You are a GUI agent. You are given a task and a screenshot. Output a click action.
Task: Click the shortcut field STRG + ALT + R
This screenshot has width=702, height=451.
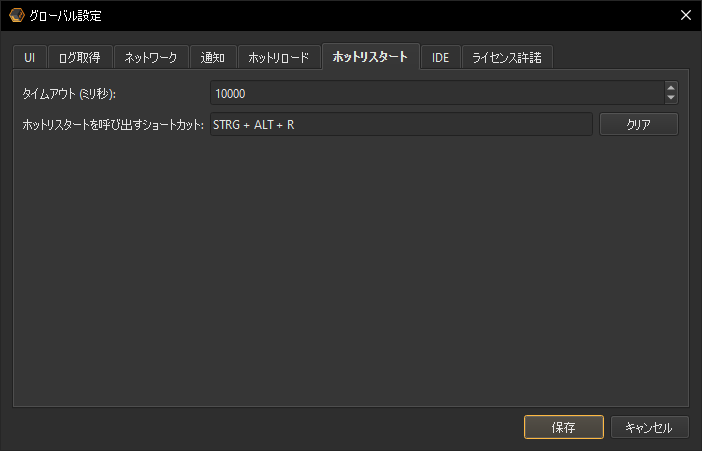pyautogui.click(x=401, y=124)
